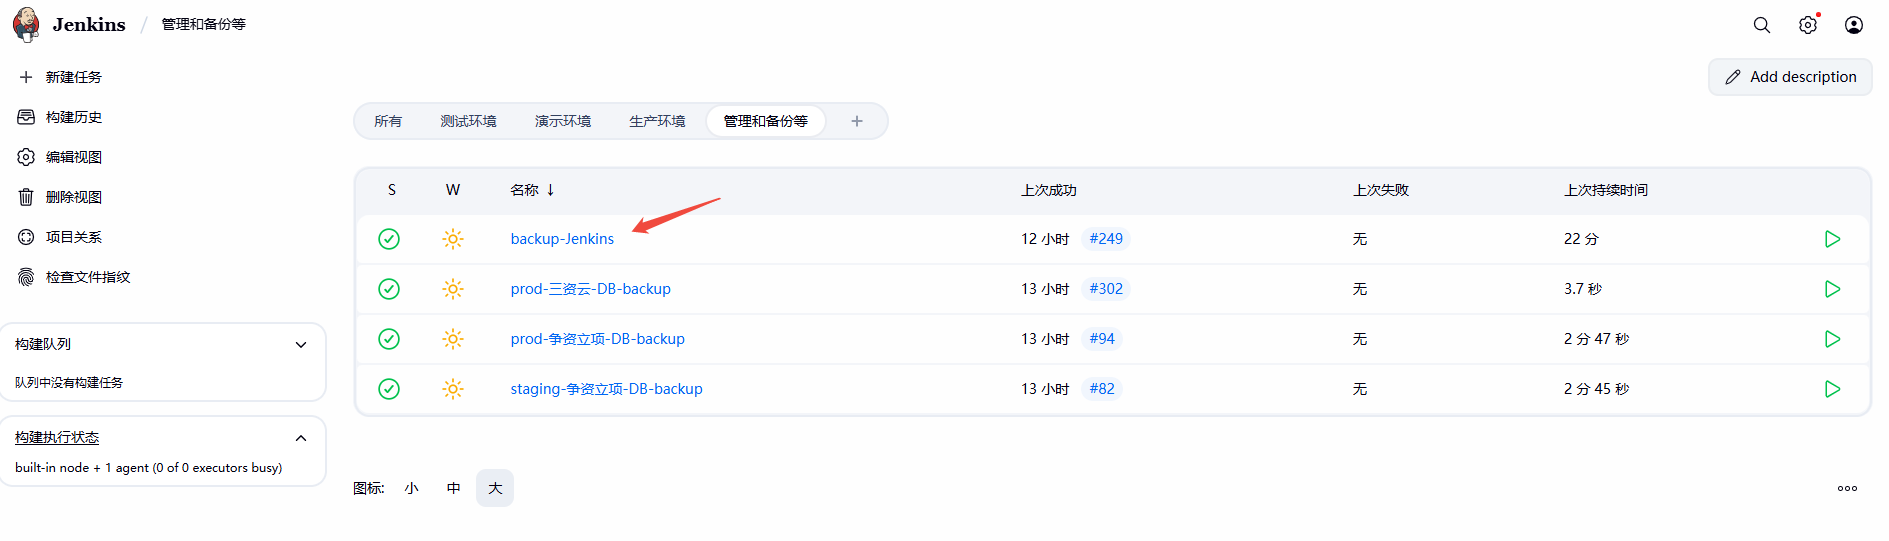Viewport: 1889px width, 541px height.
Task: Sort by the 上次持续时间 column header
Action: pyautogui.click(x=1606, y=190)
